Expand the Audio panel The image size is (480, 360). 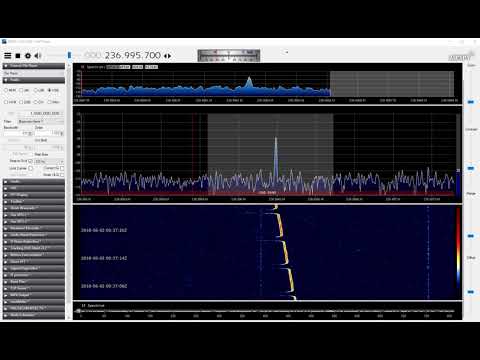point(34,182)
